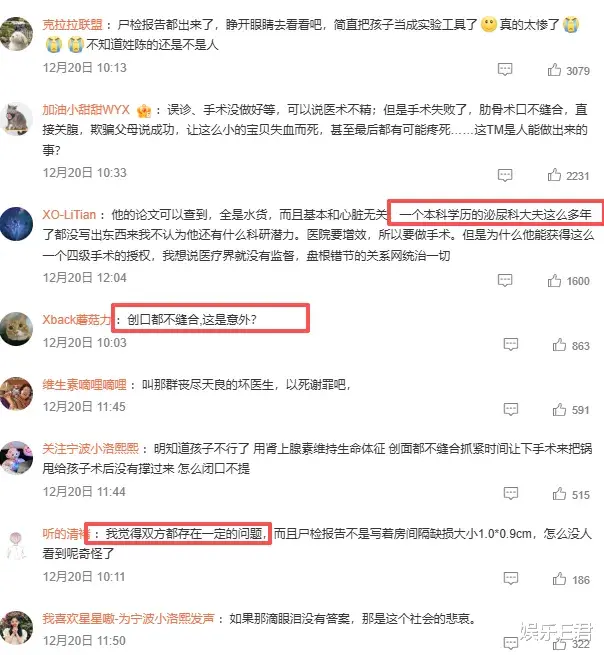The image size is (604, 655).
Task: Thumbs up the comment with 515 likes
Action: 559,494
